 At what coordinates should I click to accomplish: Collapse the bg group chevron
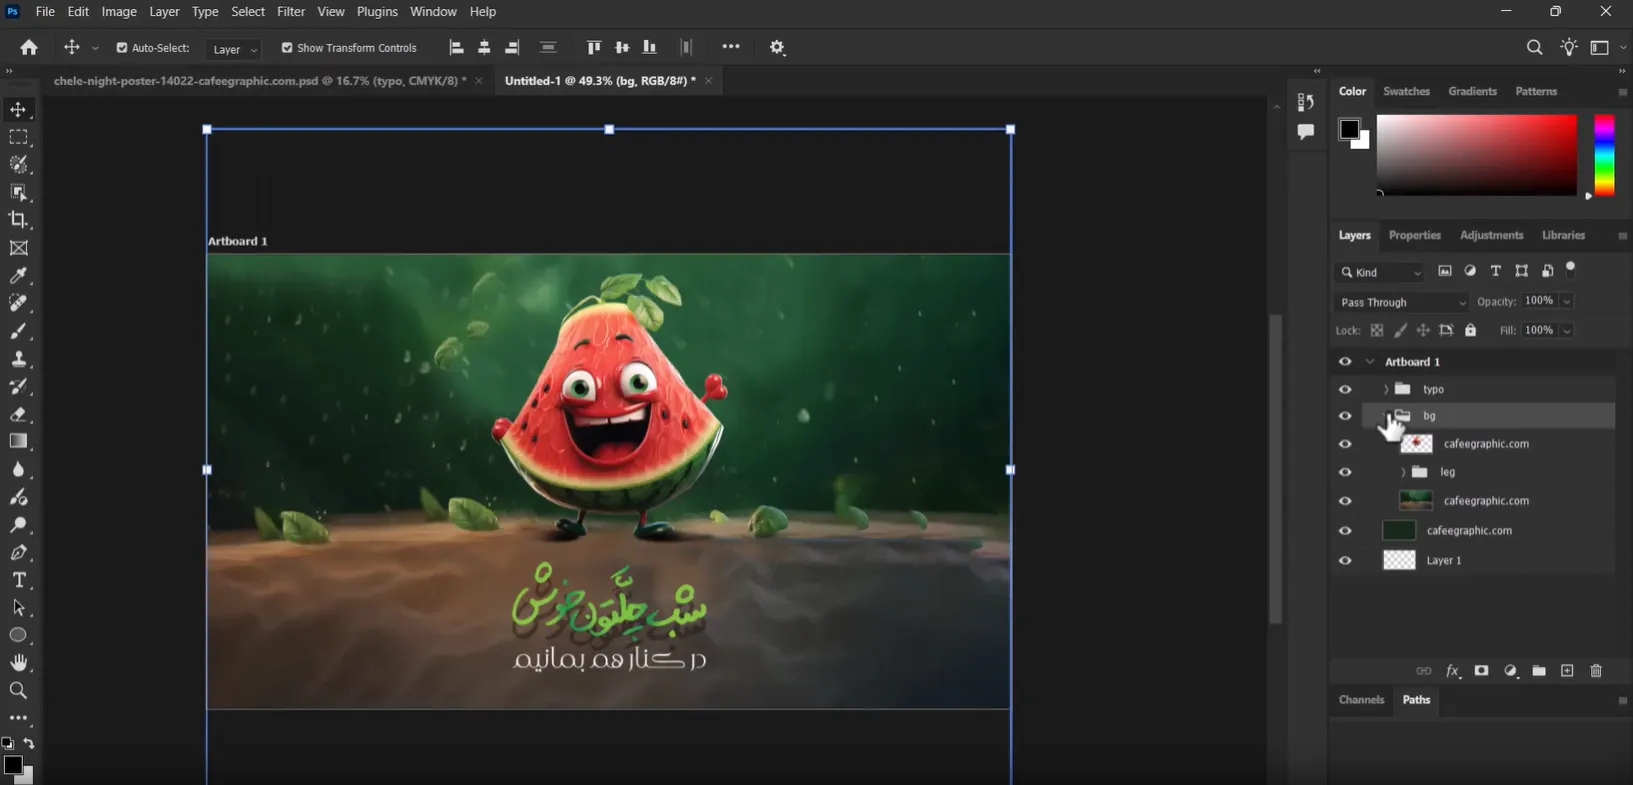tap(1386, 416)
